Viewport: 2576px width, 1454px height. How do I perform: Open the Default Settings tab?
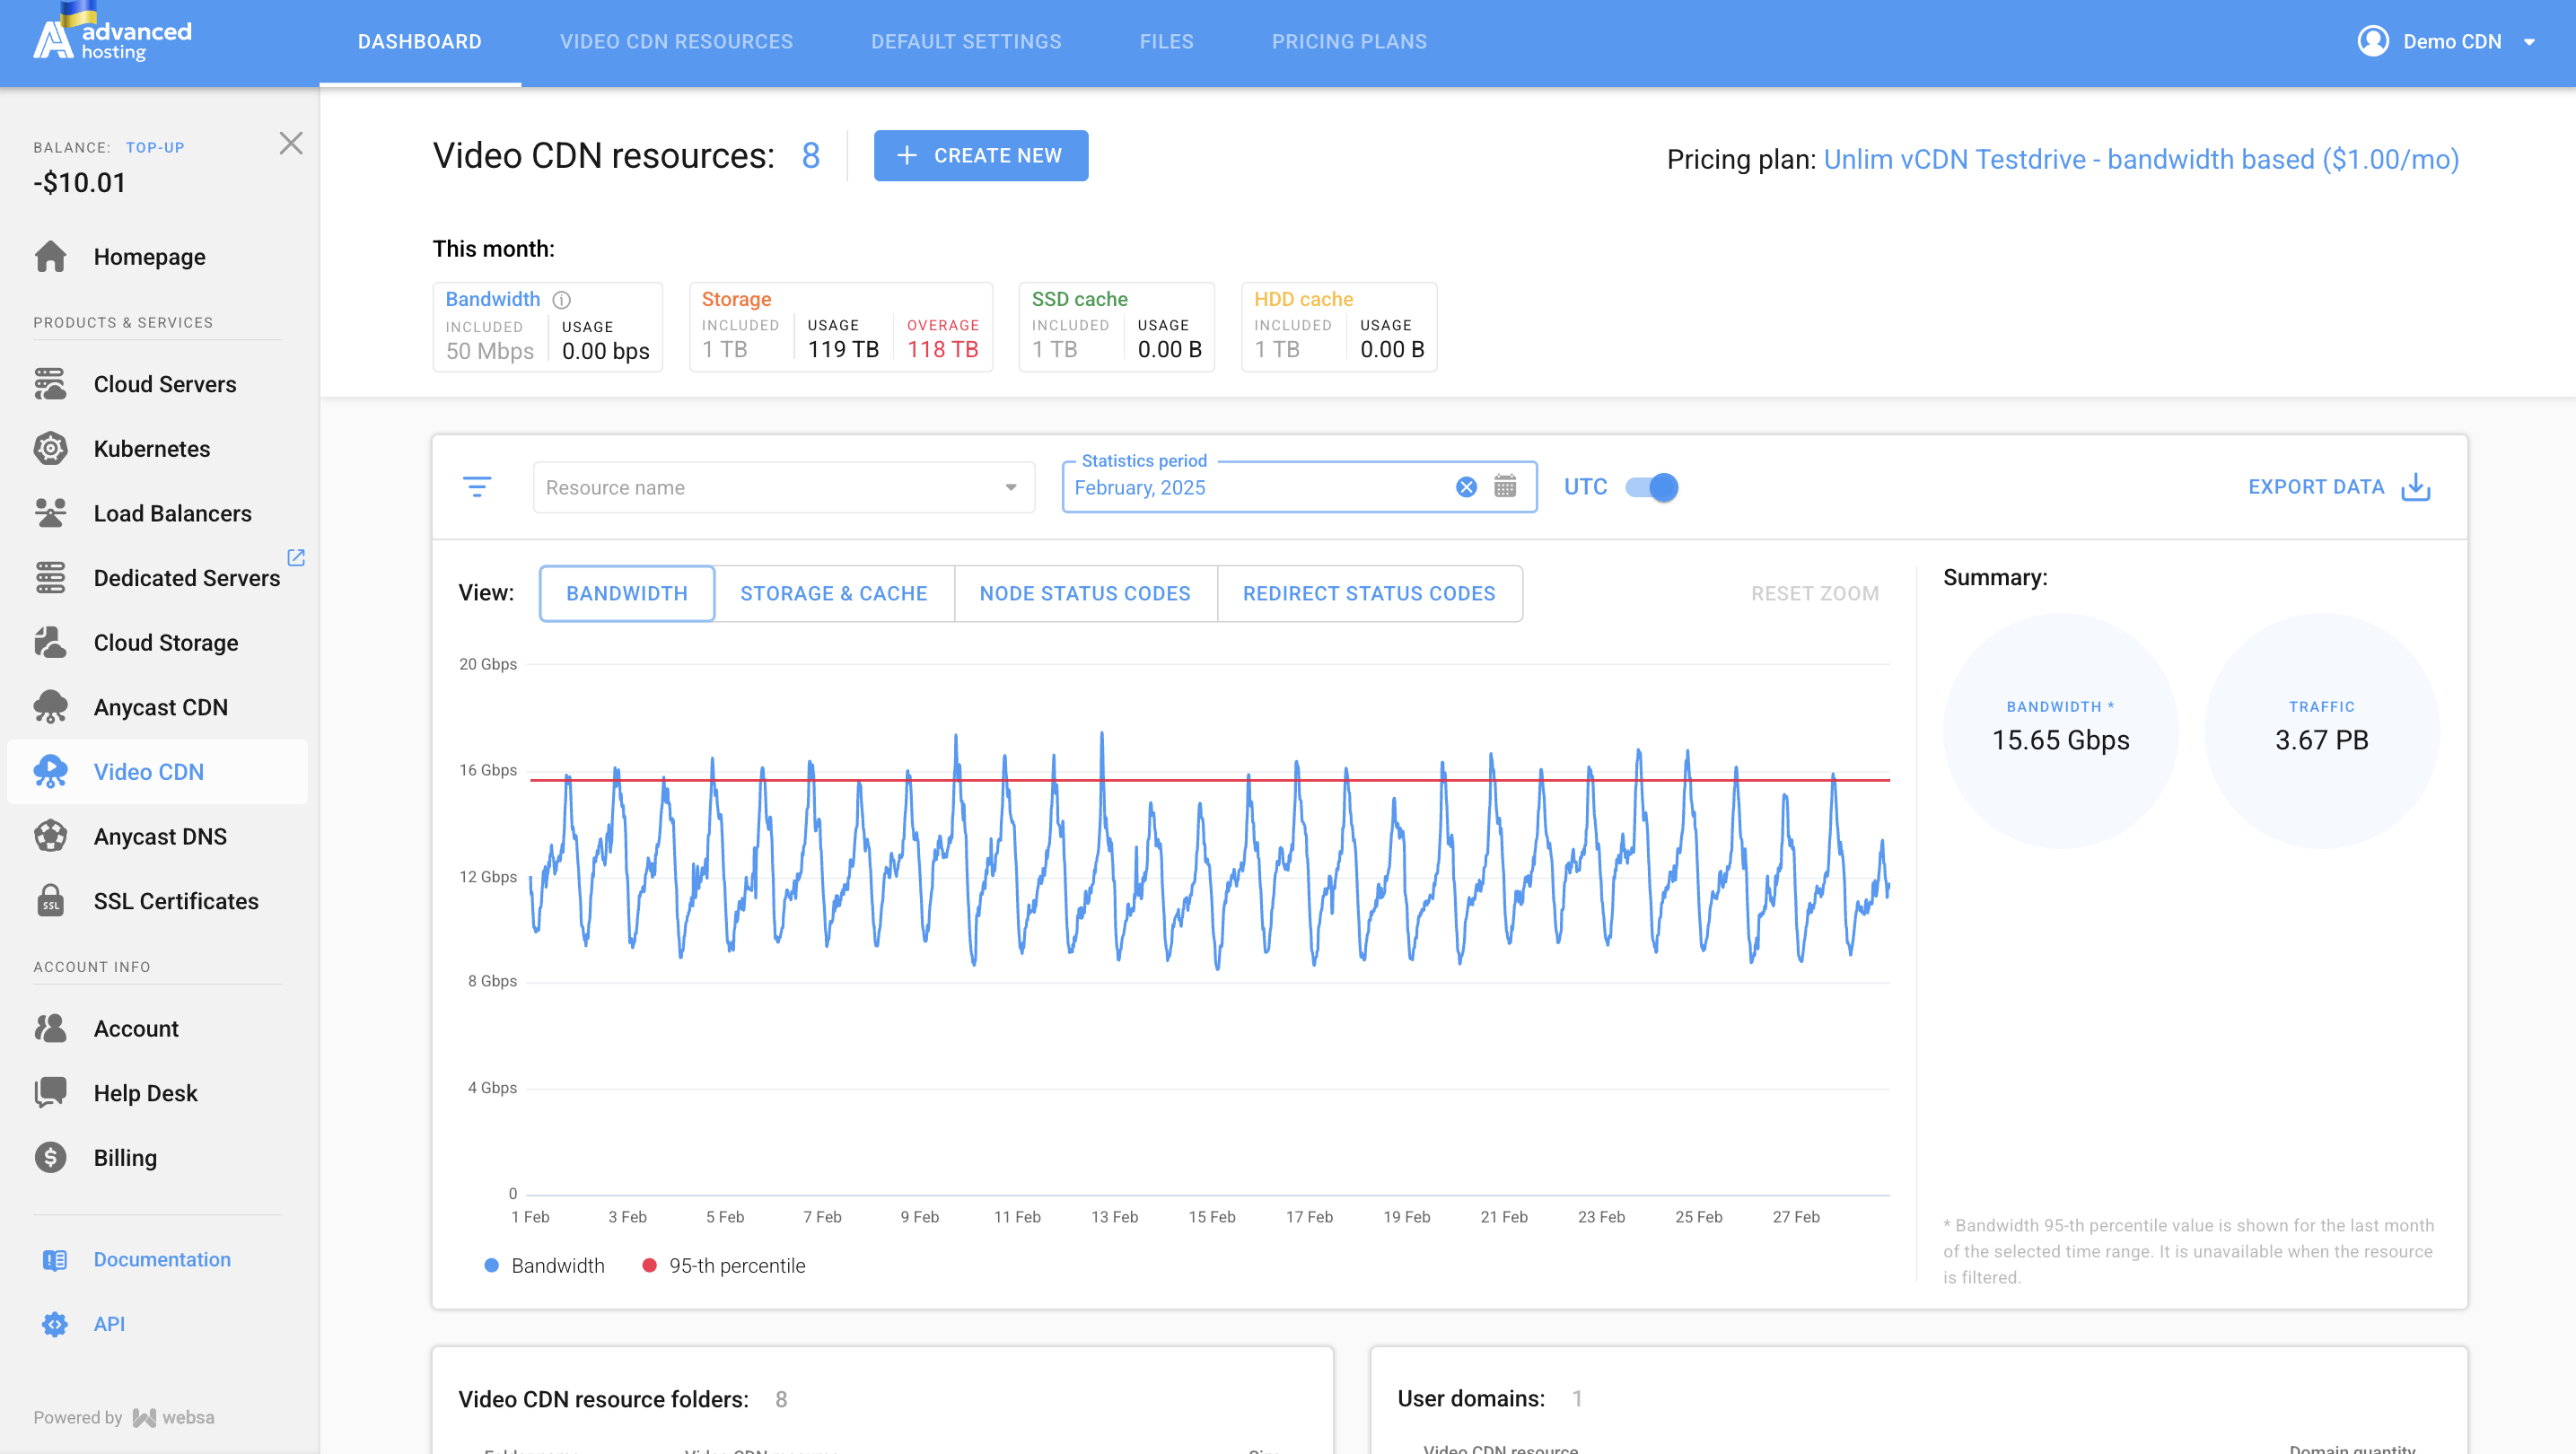[966, 42]
